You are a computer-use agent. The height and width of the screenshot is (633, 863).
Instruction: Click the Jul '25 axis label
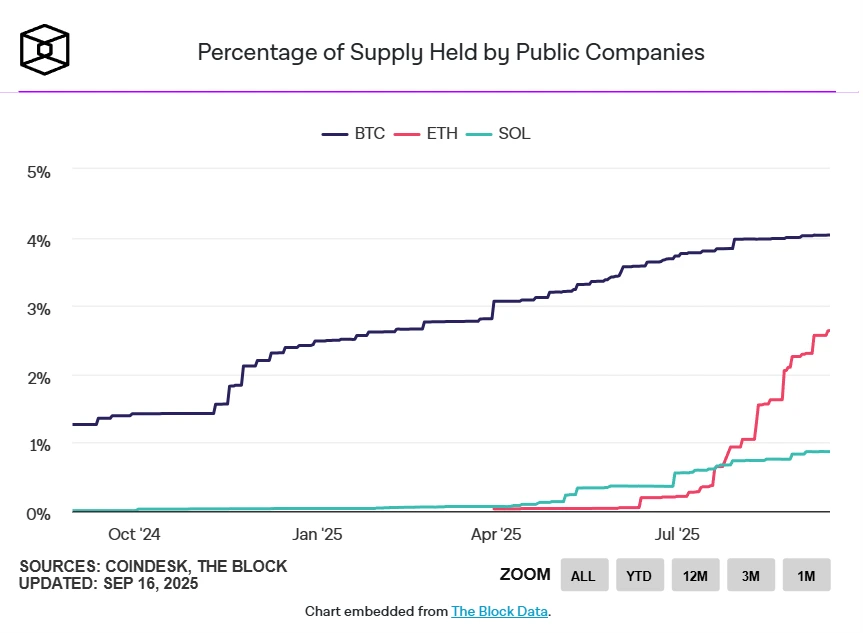[677, 534]
